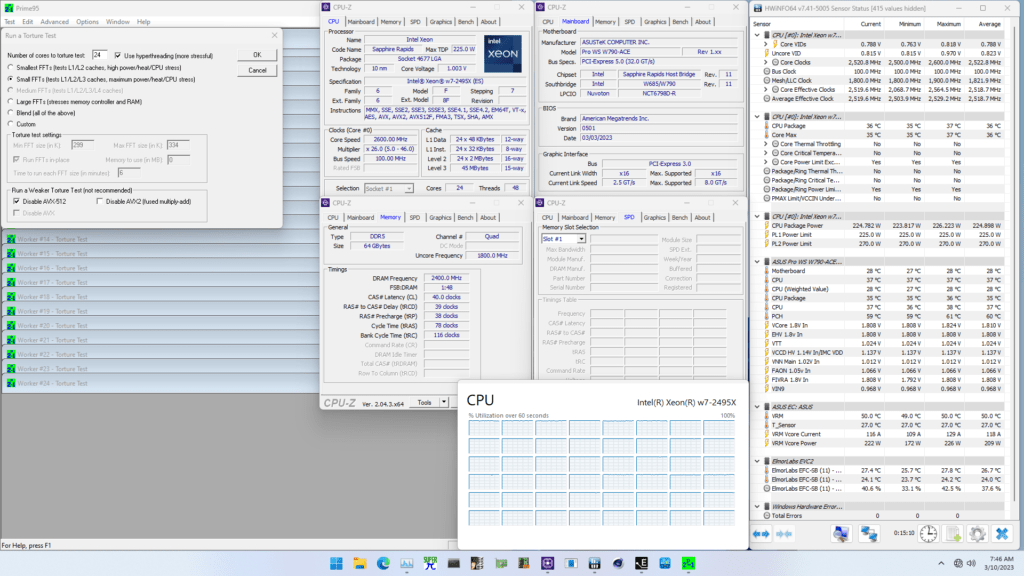Select the Large FFTs radio button
Viewport: 1024px width, 576px height.
click(11, 100)
